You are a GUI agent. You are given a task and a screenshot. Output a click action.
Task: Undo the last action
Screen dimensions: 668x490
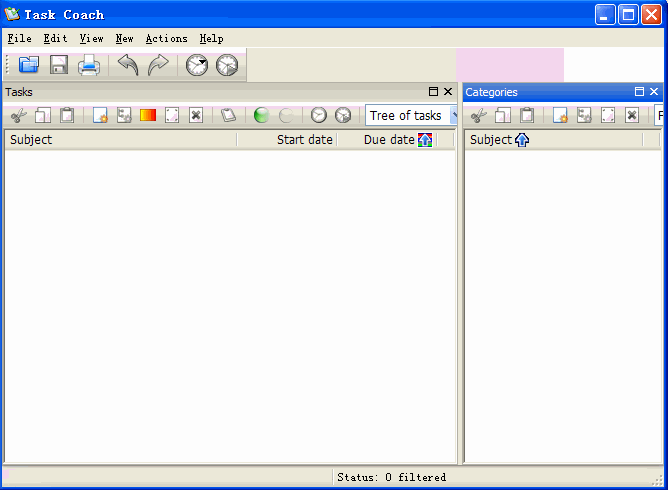pyautogui.click(x=128, y=65)
